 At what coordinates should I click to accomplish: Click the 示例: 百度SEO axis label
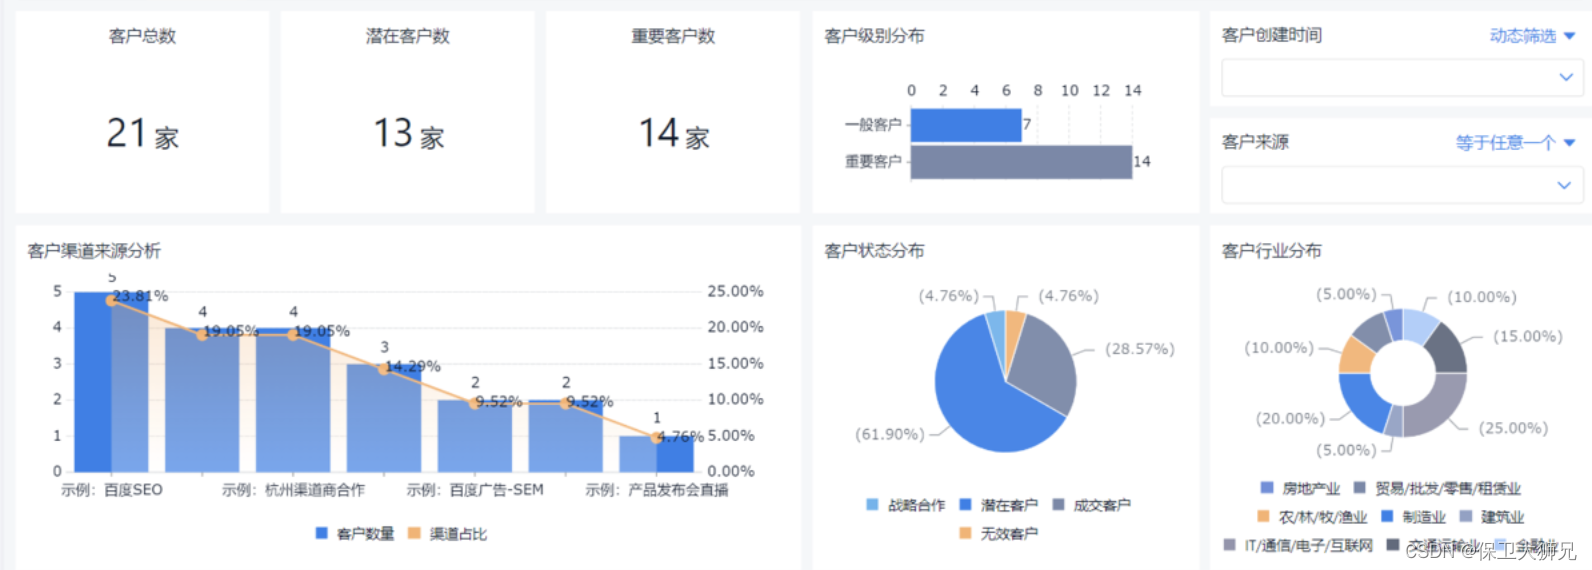point(111,490)
